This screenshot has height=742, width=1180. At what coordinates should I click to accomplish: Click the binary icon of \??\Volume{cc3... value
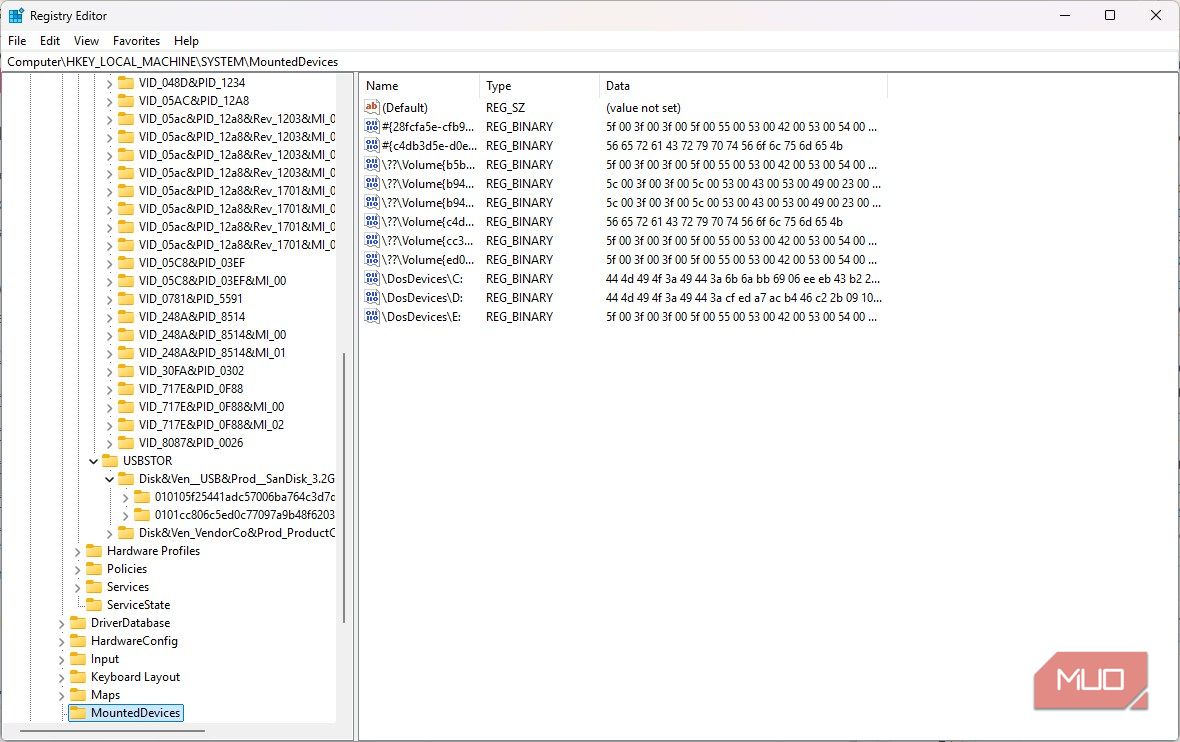point(372,240)
